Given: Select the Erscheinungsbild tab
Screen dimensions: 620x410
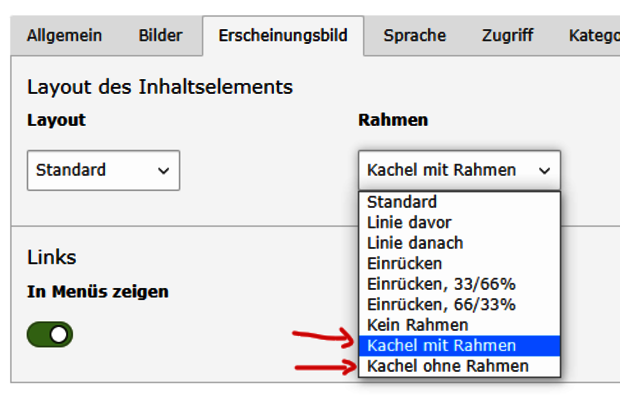Looking at the screenshot, I should [283, 36].
